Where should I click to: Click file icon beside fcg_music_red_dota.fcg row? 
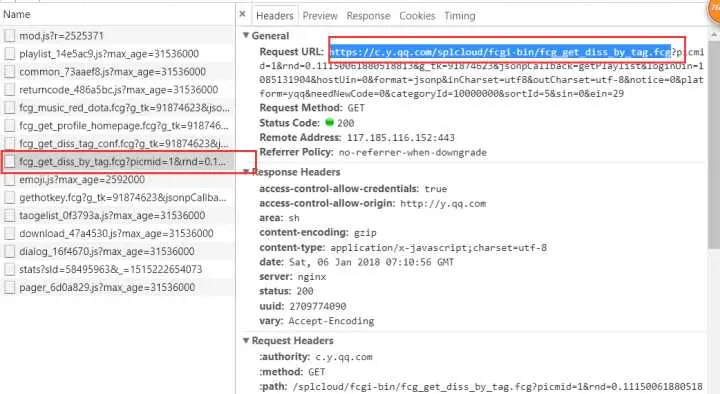(10, 107)
